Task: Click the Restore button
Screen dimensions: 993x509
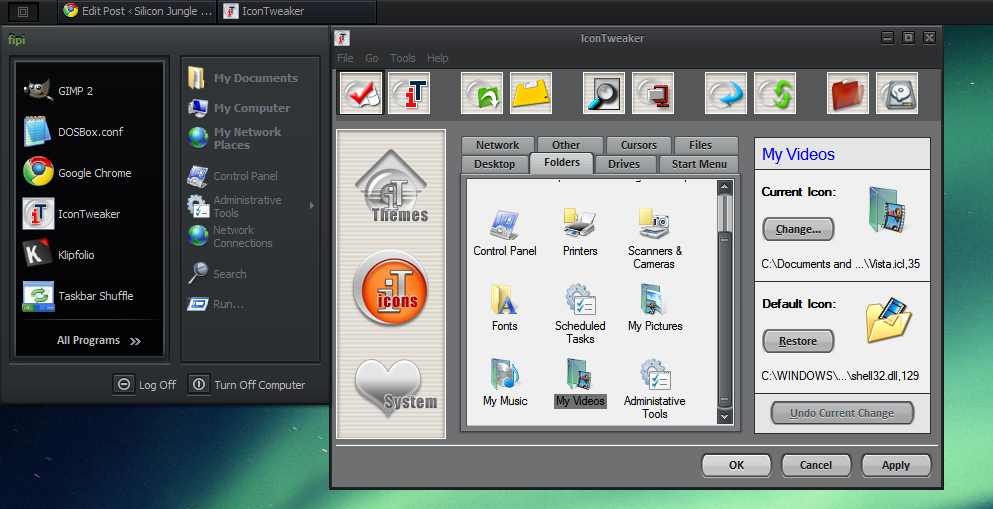Action: click(x=798, y=341)
